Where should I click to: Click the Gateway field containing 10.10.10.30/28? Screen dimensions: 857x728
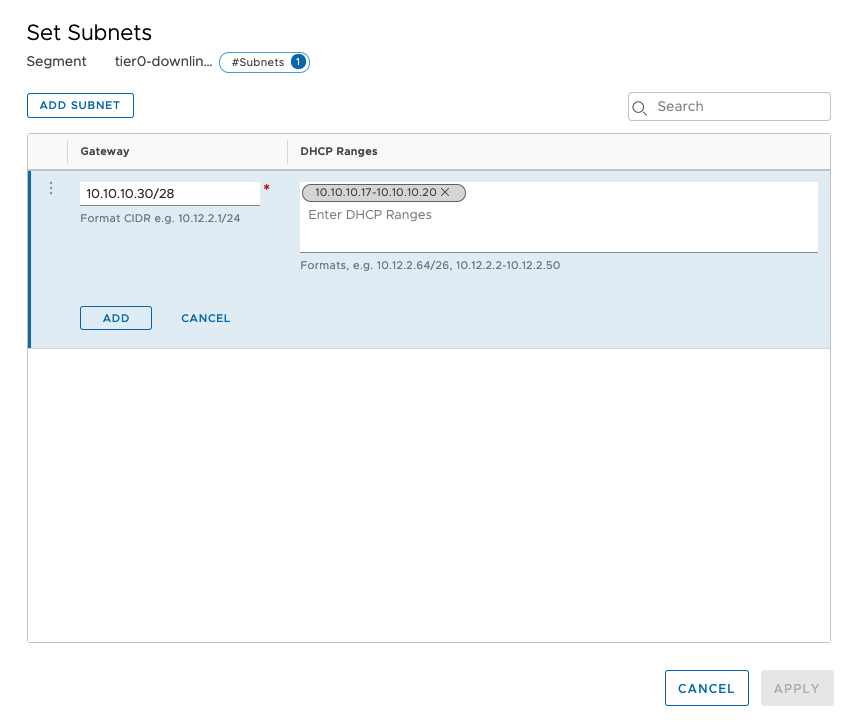pyautogui.click(x=169, y=193)
